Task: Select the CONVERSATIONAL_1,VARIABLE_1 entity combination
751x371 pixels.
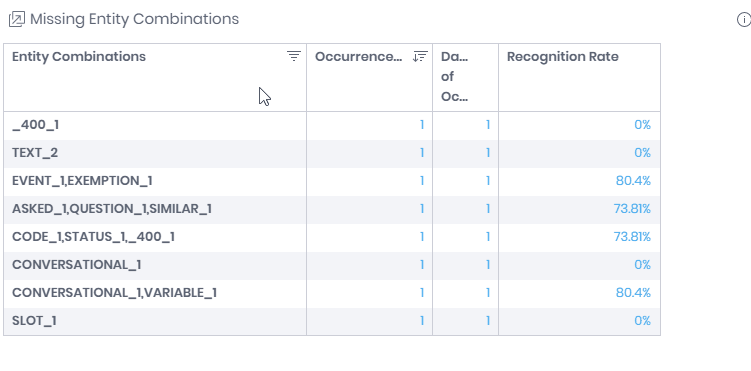Action: pyautogui.click(x=114, y=292)
